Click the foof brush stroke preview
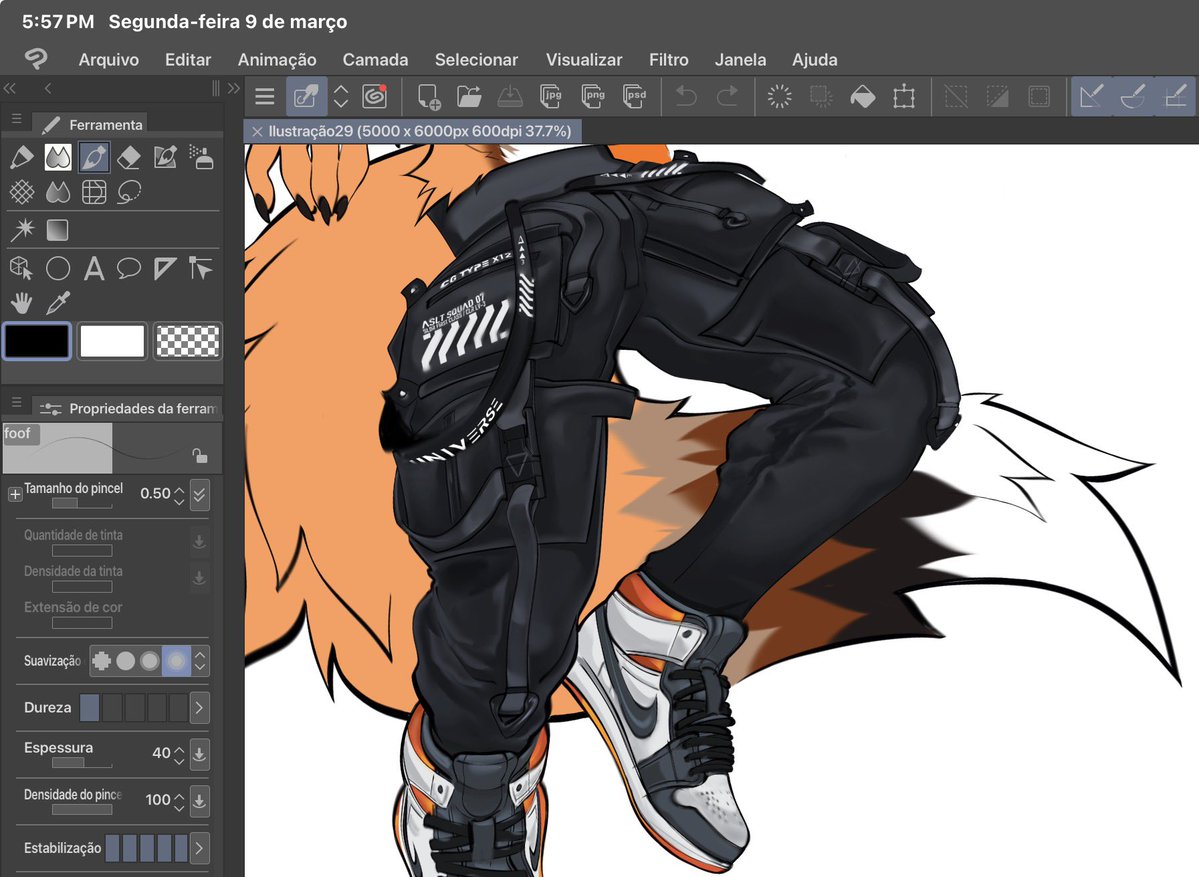Image resolution: width=1199 pixels, height=877 pixels. 57,448
